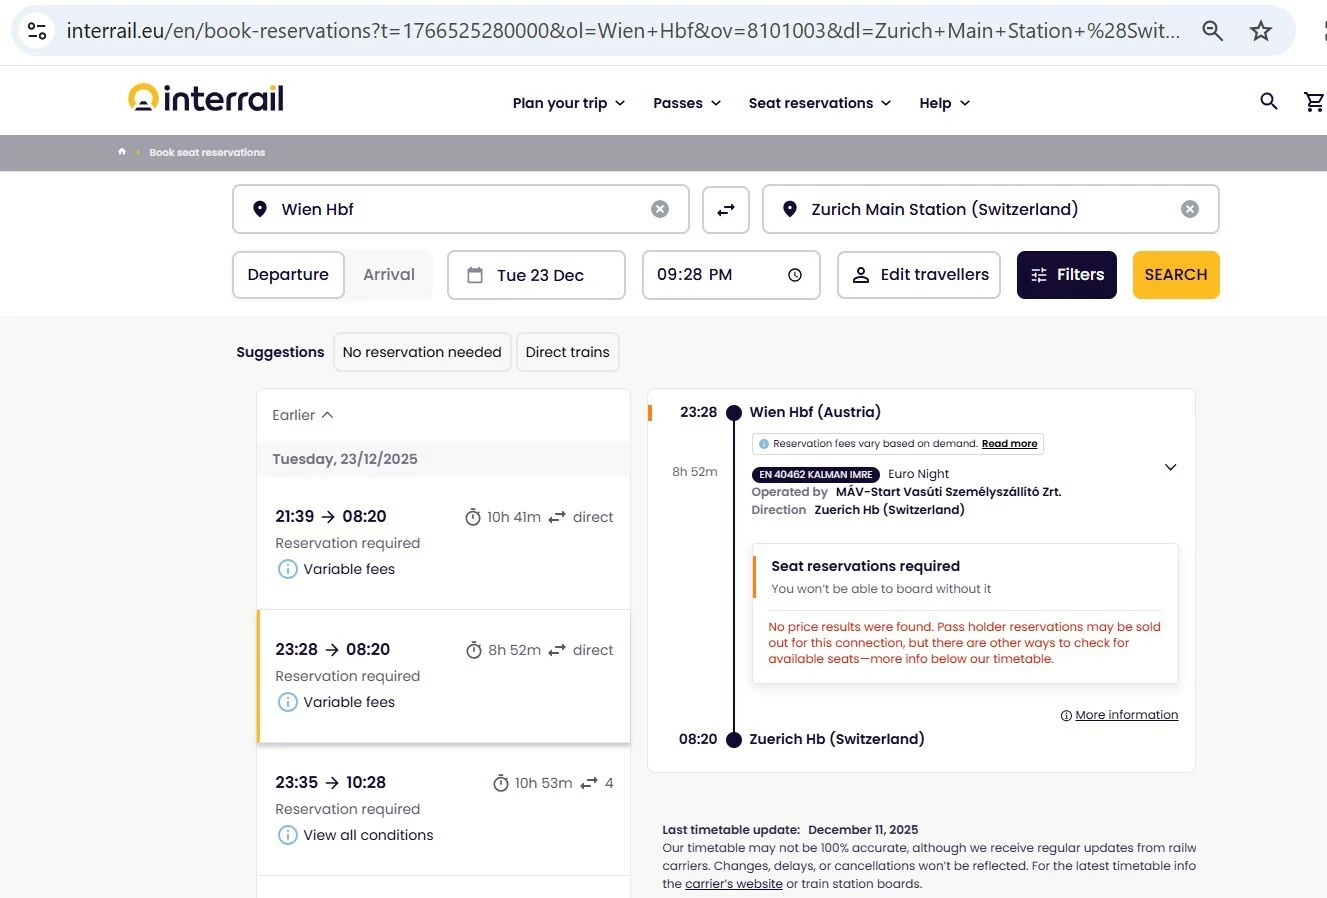
Task: Click the 10h 53m duration text
Action: tap(543, 783)
